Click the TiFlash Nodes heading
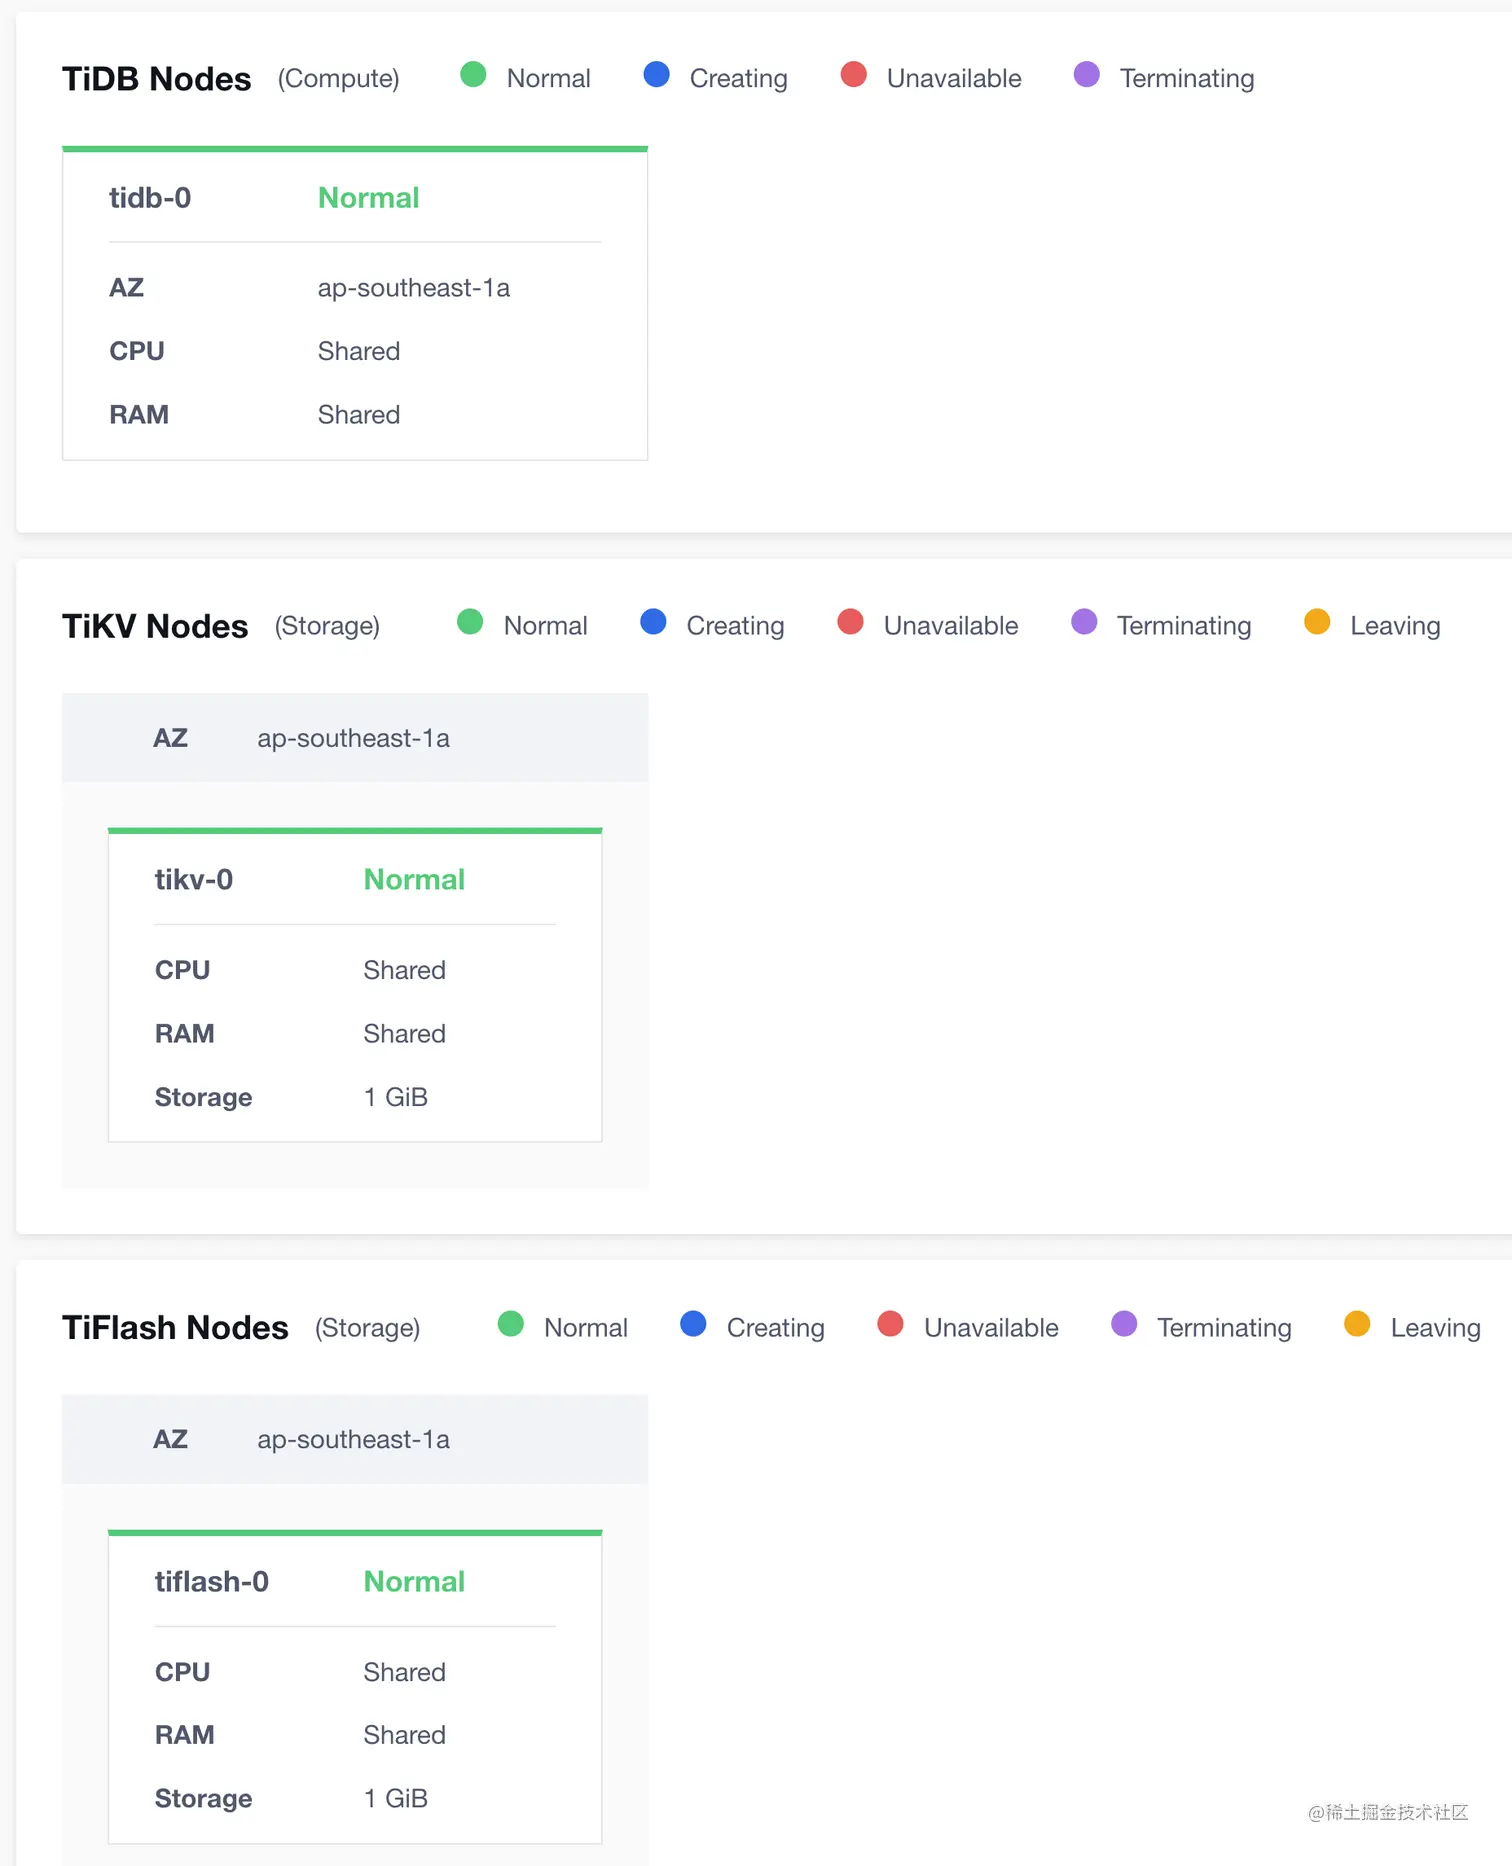This screenshot has height=1866, width=1512. 175,1328
